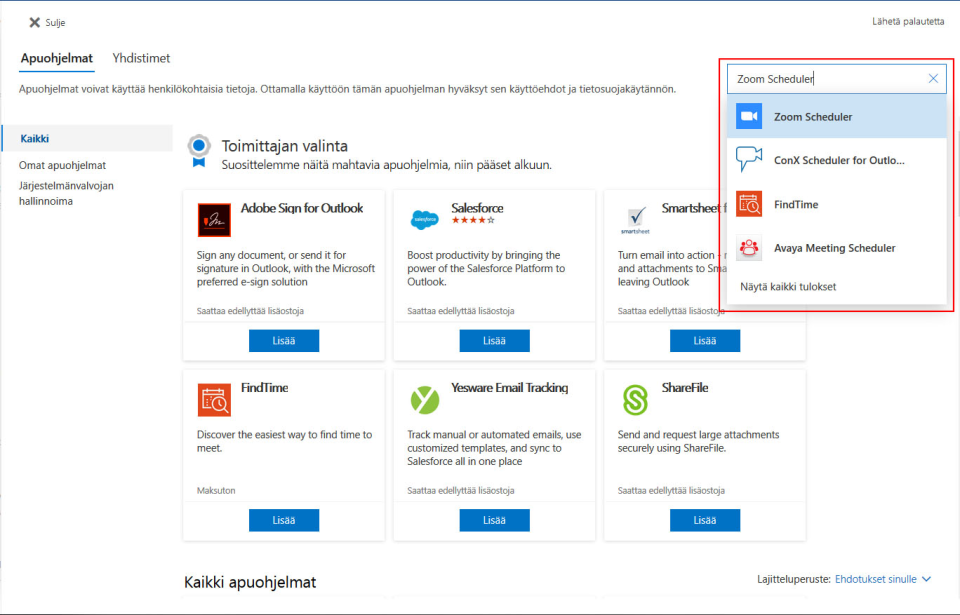This screenshot has height=615, width=960.
Task: Click Näytä kaikki tulokset link
Action: tap(788, 287)
